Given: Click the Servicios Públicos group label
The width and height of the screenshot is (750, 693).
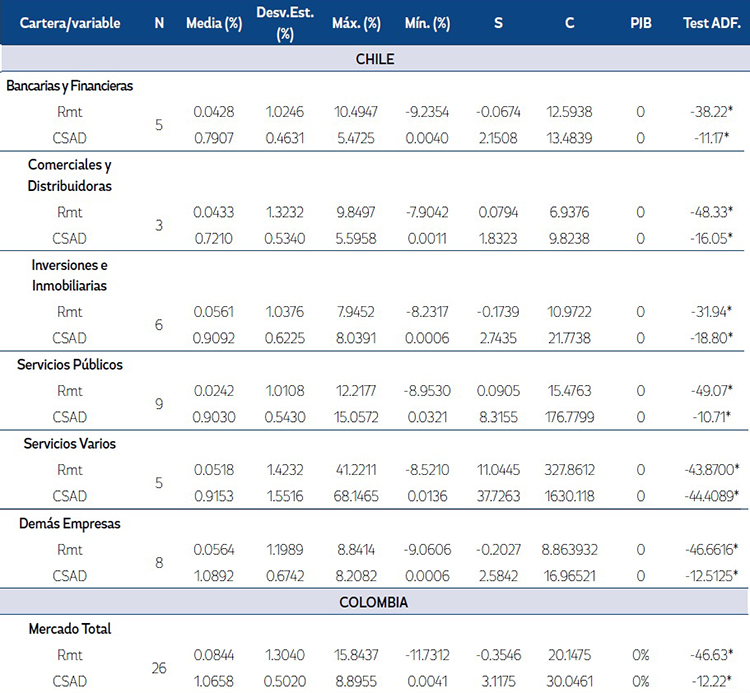Looking at the screenshot, I should coord(70,365).
